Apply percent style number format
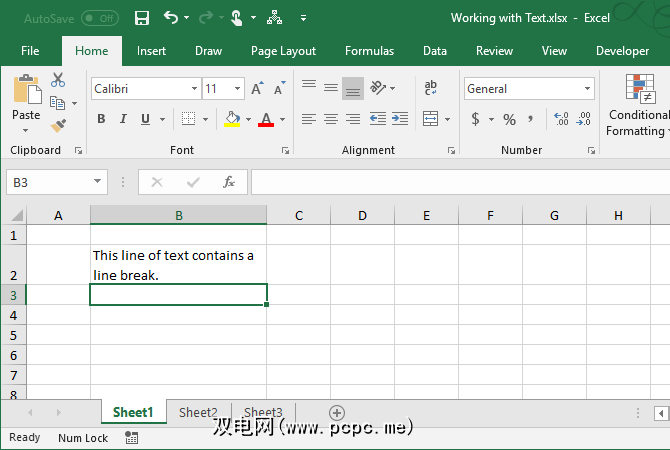Image resolution: width=670 pixels, height=450 pixels. coord(509,119)
